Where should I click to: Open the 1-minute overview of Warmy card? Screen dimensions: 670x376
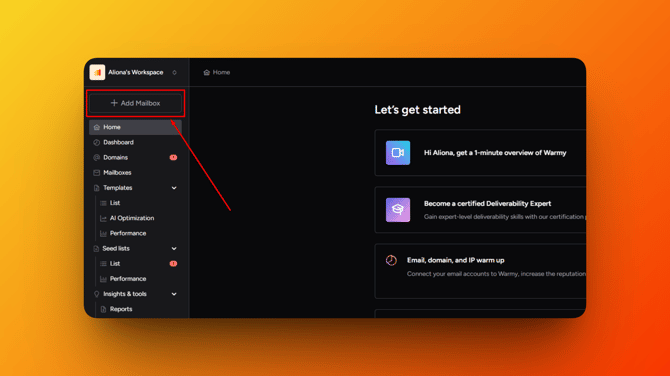click(x=480, y=153)
